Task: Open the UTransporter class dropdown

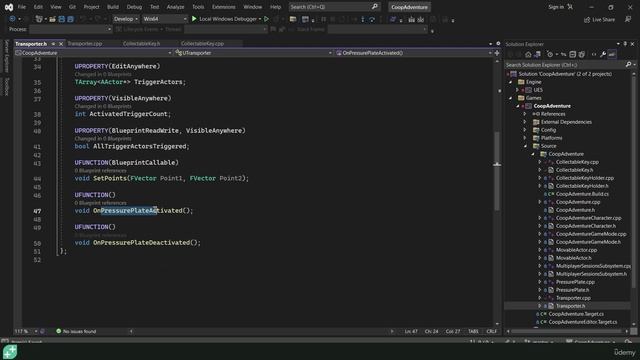Action: click(x=253, y=53)
